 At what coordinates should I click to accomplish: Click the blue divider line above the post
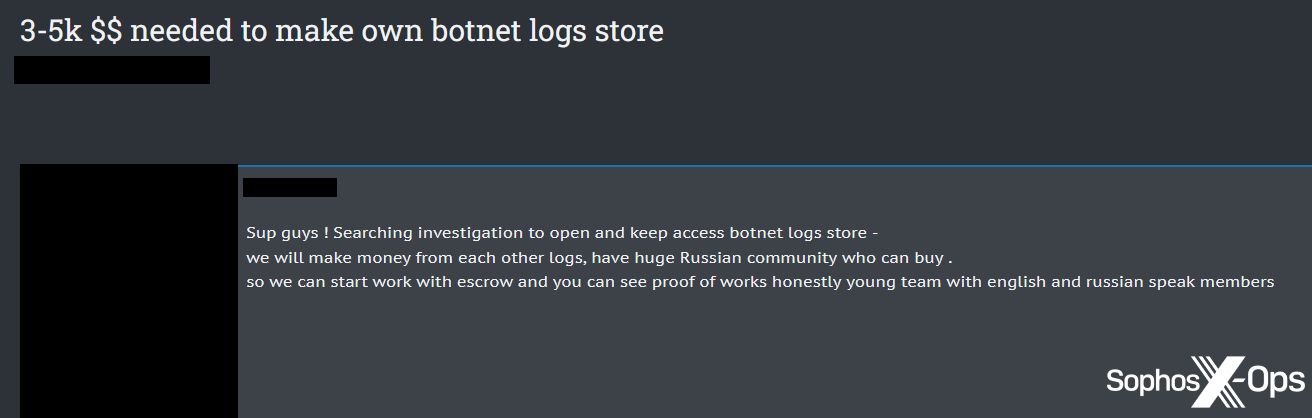[x=774, y=165]
